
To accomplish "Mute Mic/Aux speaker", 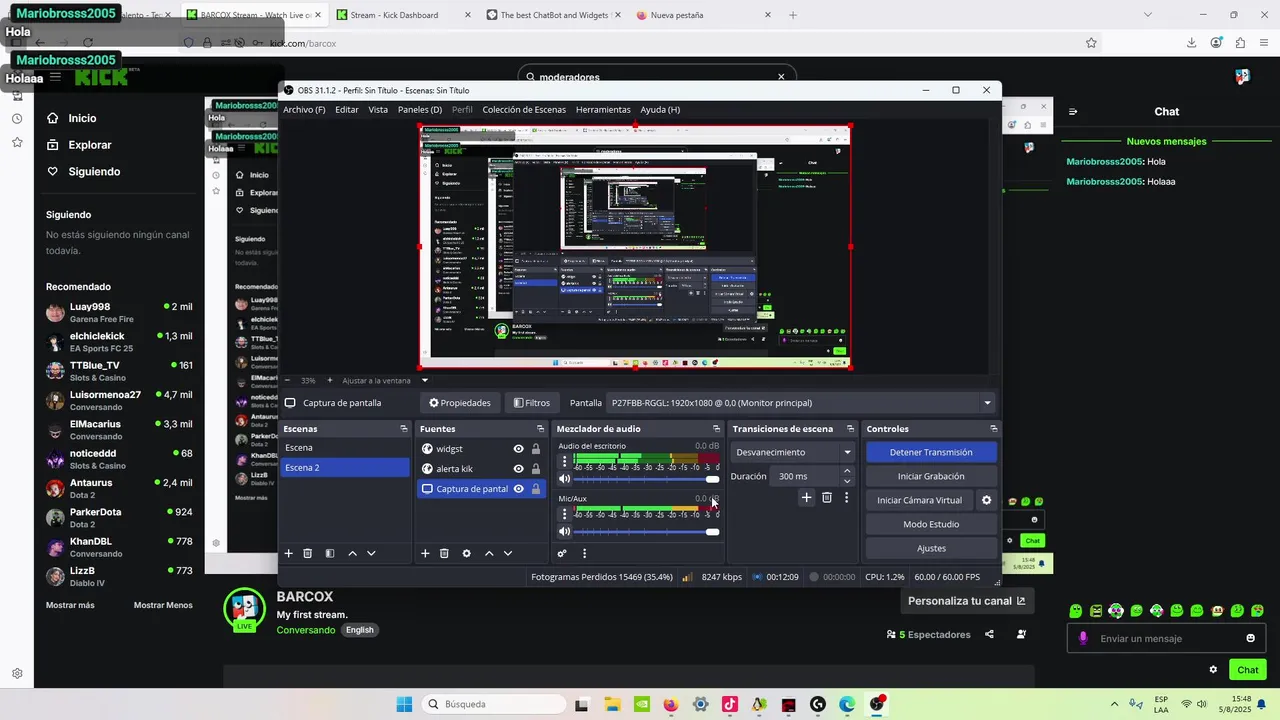I will (564, 531).
